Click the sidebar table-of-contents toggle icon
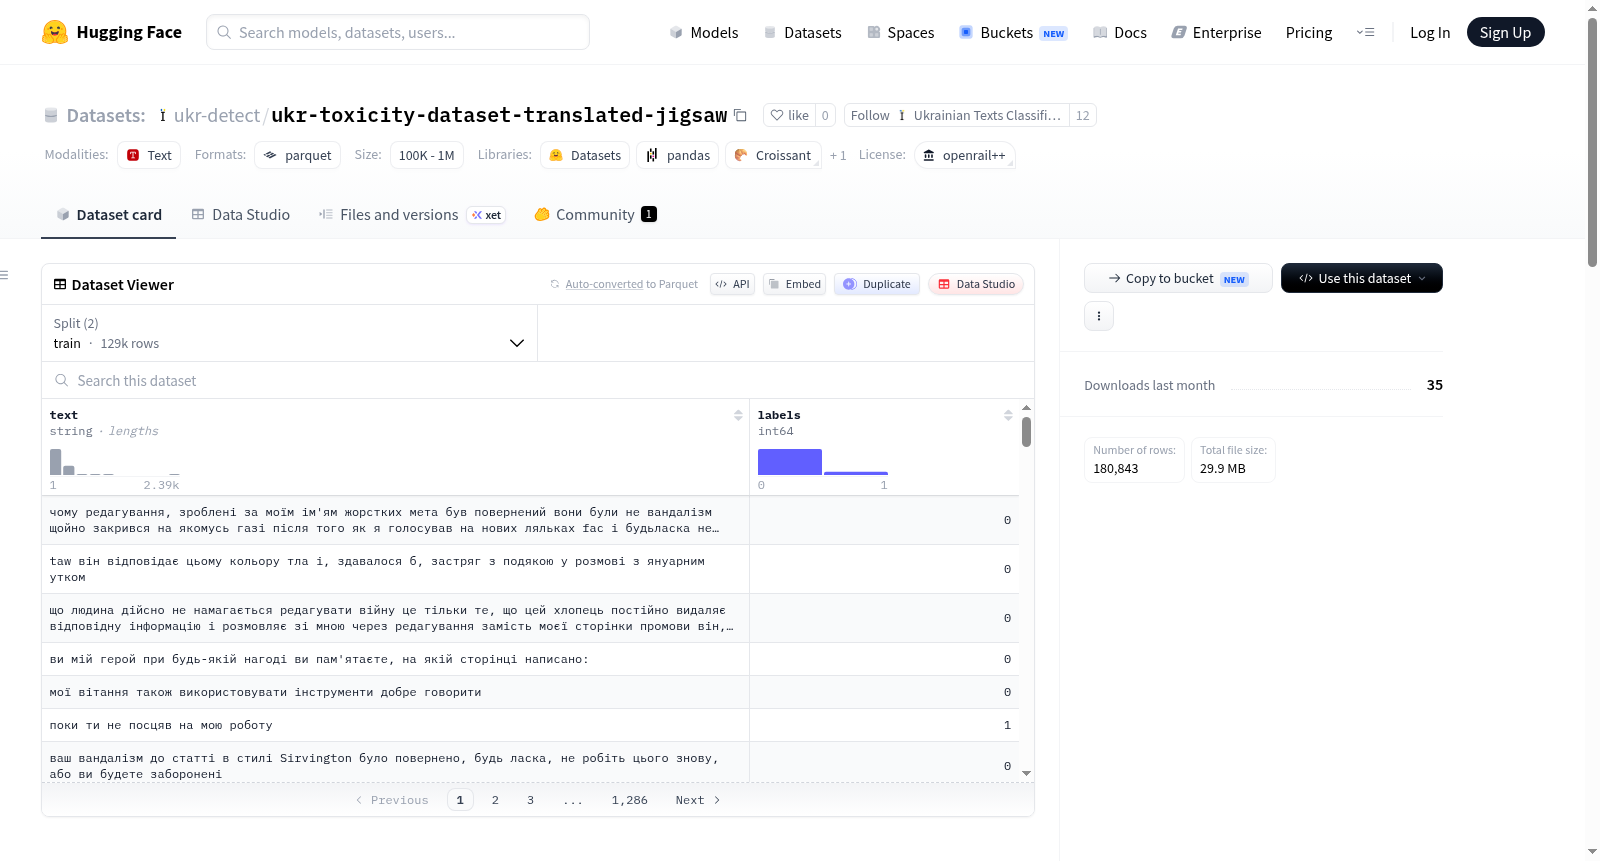The width and height of the screenshot is (1600, 861). click(4, 275)
